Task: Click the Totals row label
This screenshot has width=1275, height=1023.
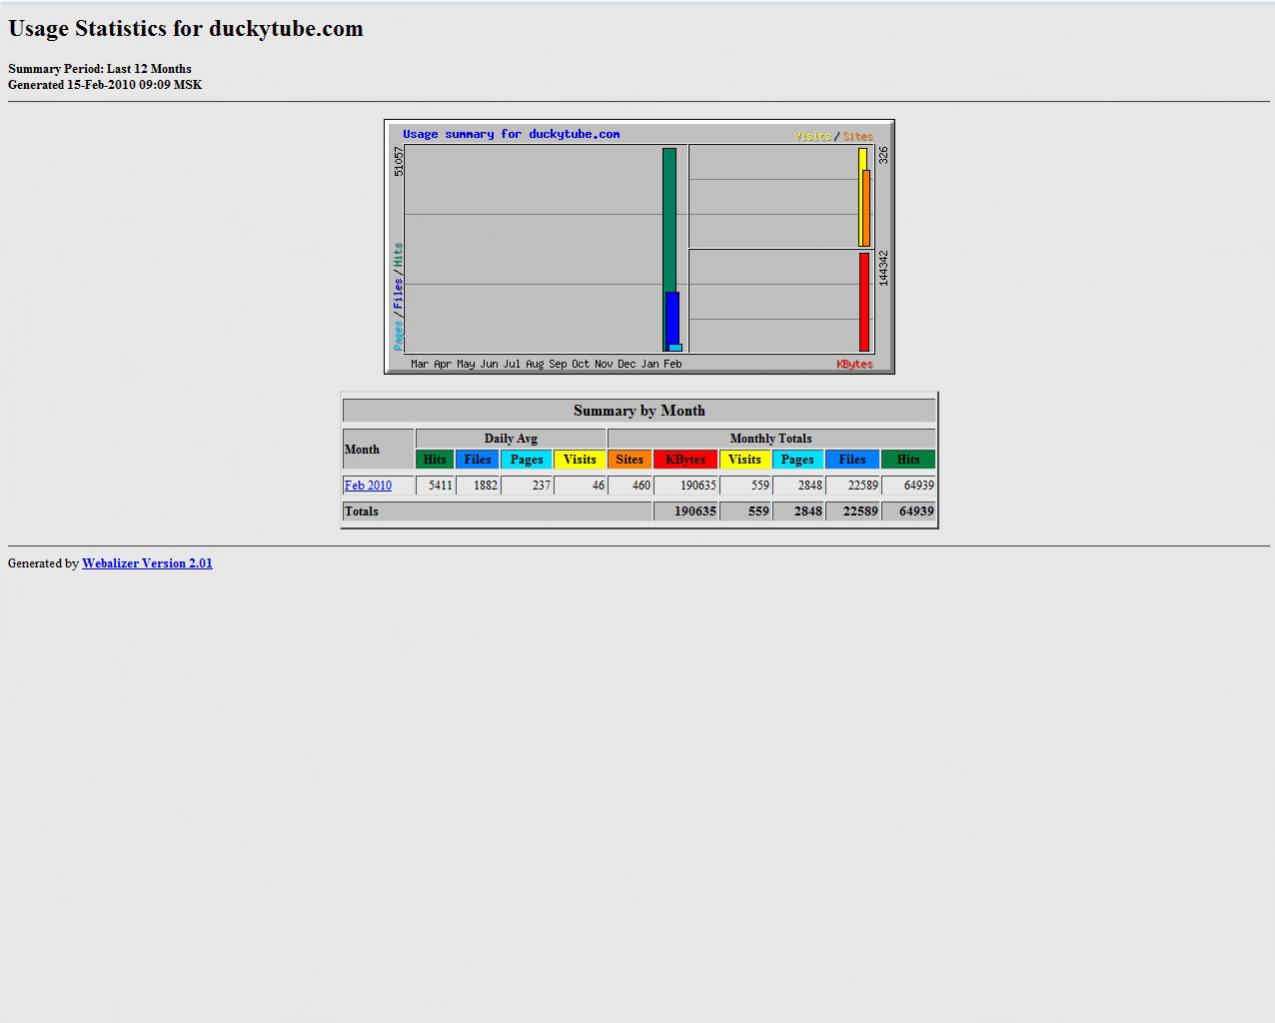Action: 362,511
